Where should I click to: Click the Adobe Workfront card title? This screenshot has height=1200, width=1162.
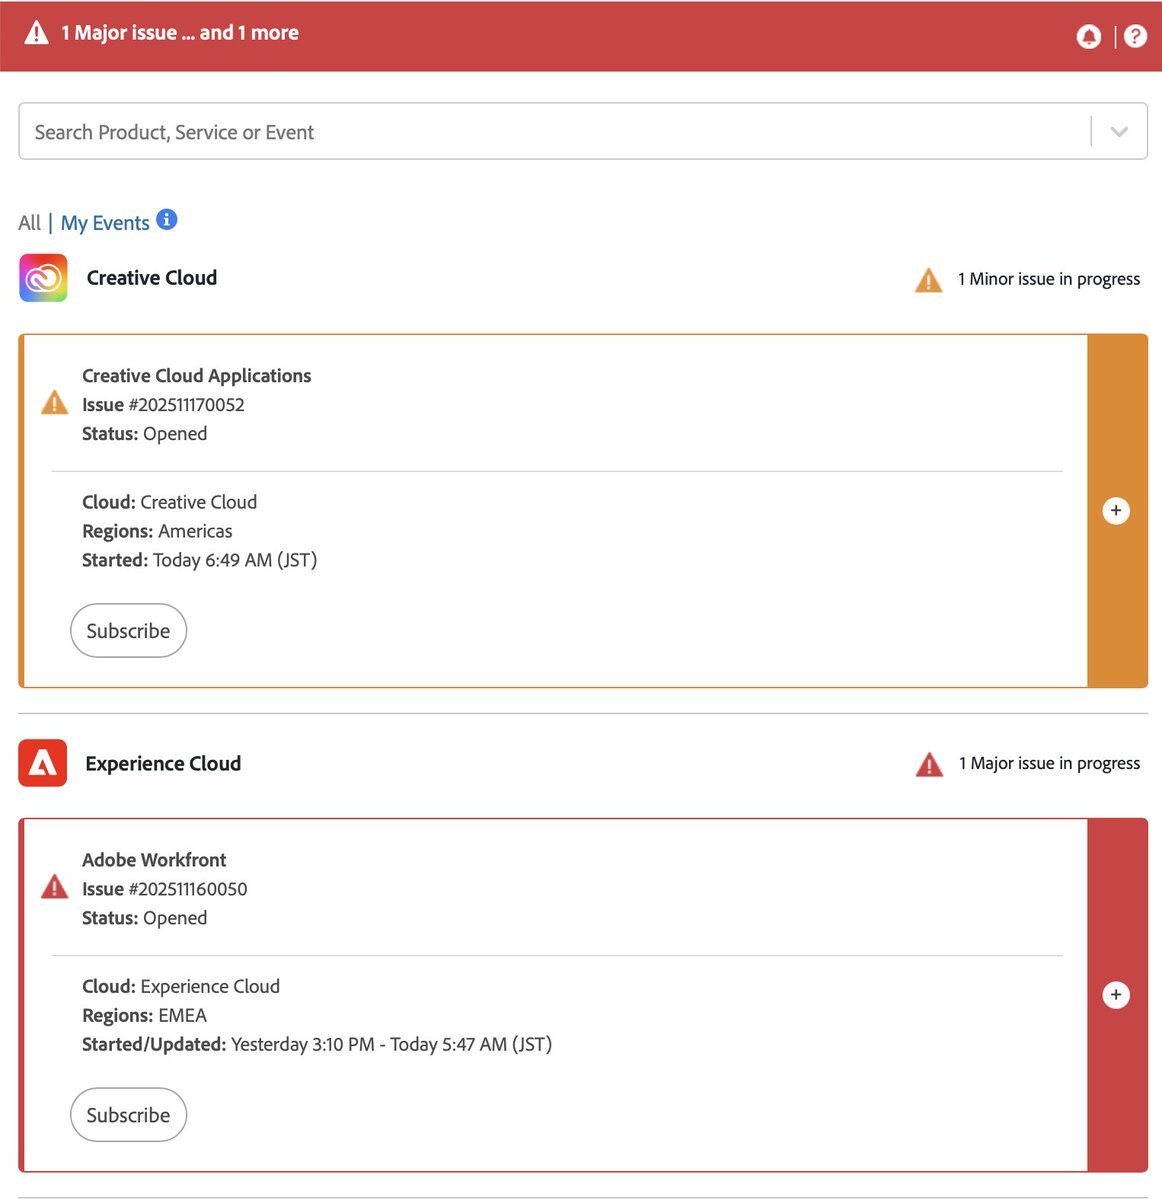pyautogui.click(x=154, y=860)
